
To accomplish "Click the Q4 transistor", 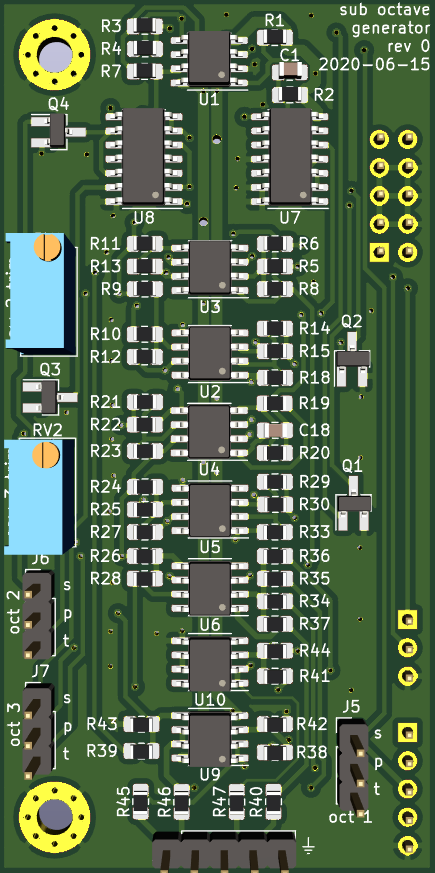I will pos(57,131).
